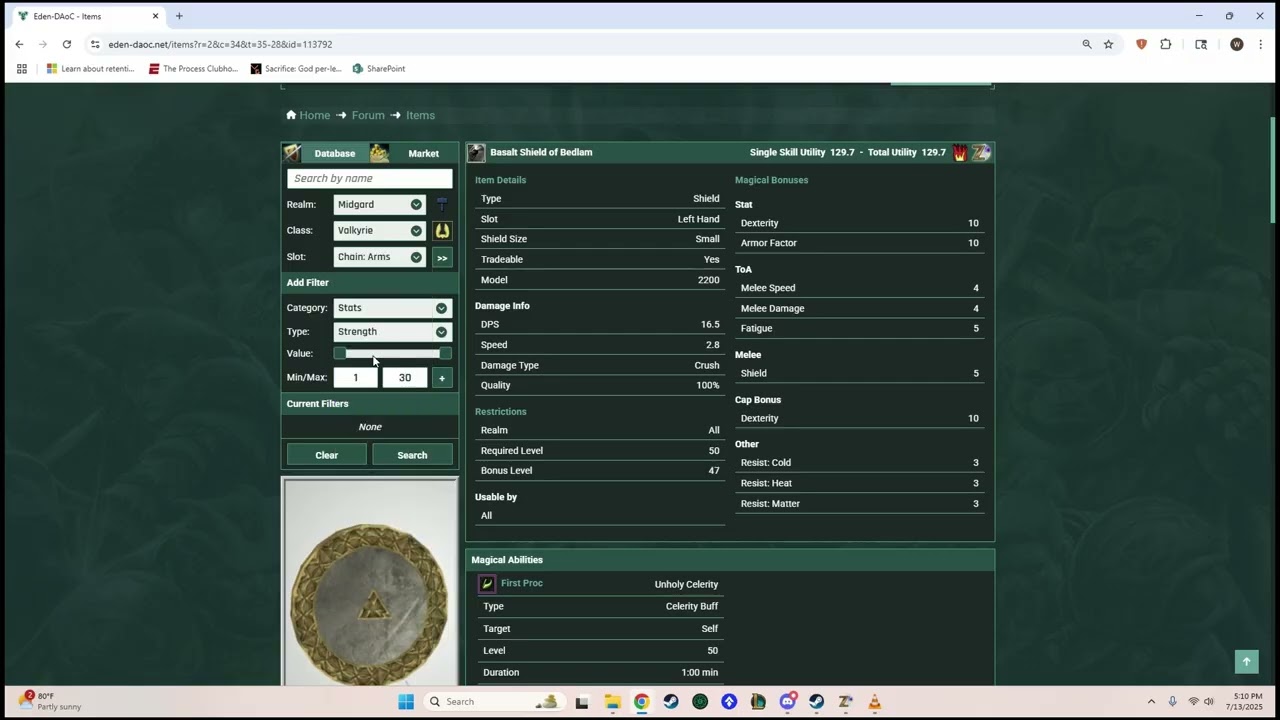This screenshot has width=1280, height=720.
Task: Open the Type dropdown showing Strength
Action: tap(392, 332)
